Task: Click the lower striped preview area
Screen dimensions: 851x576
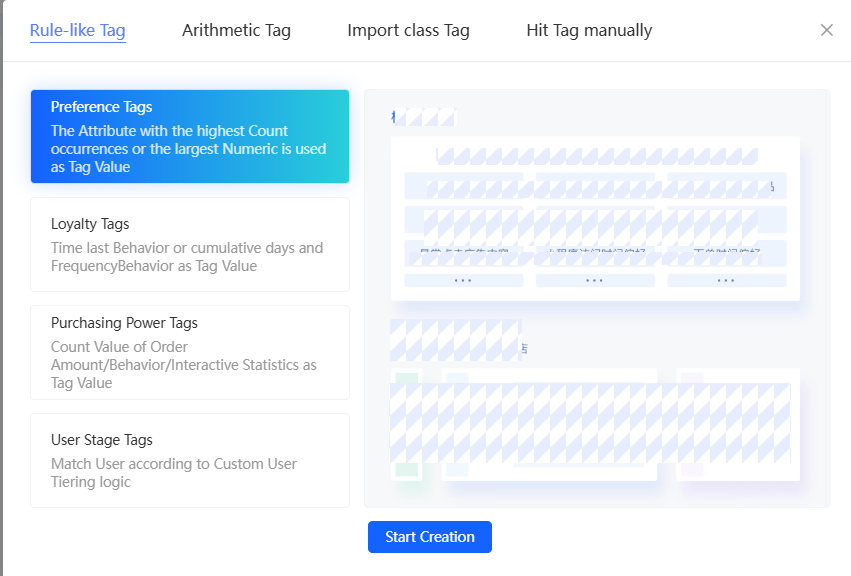Action: coord(590,422)
